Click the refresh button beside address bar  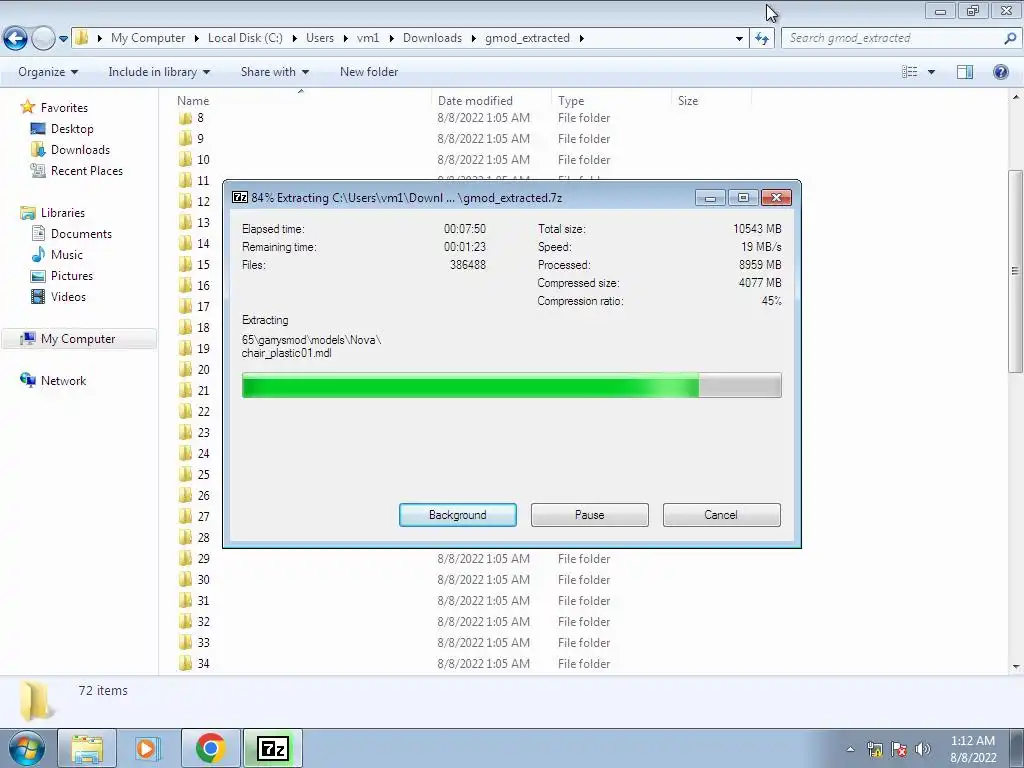tap(761, 39)
